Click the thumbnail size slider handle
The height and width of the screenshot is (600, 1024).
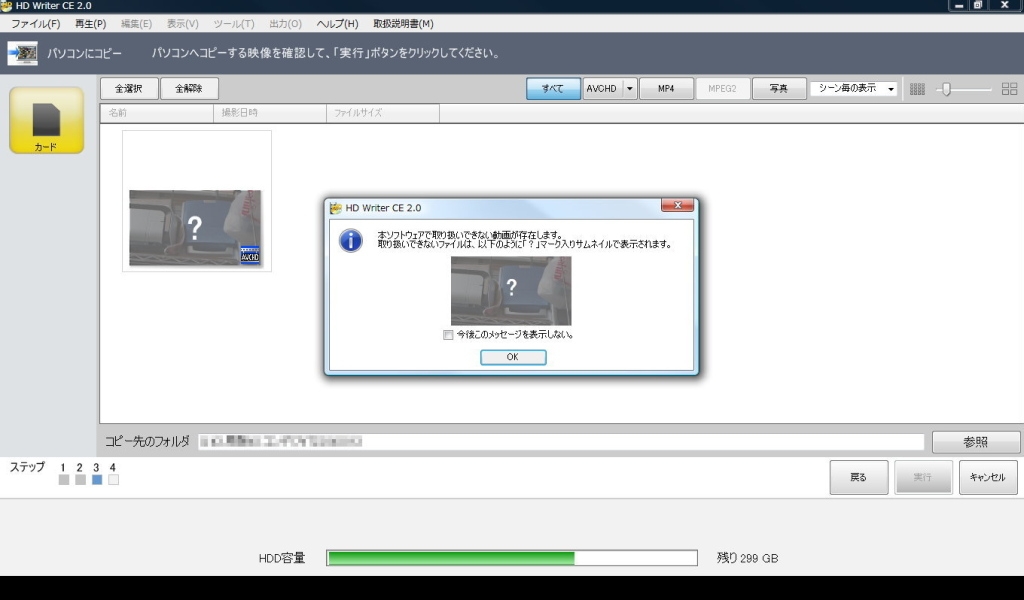tap(946, 89)
